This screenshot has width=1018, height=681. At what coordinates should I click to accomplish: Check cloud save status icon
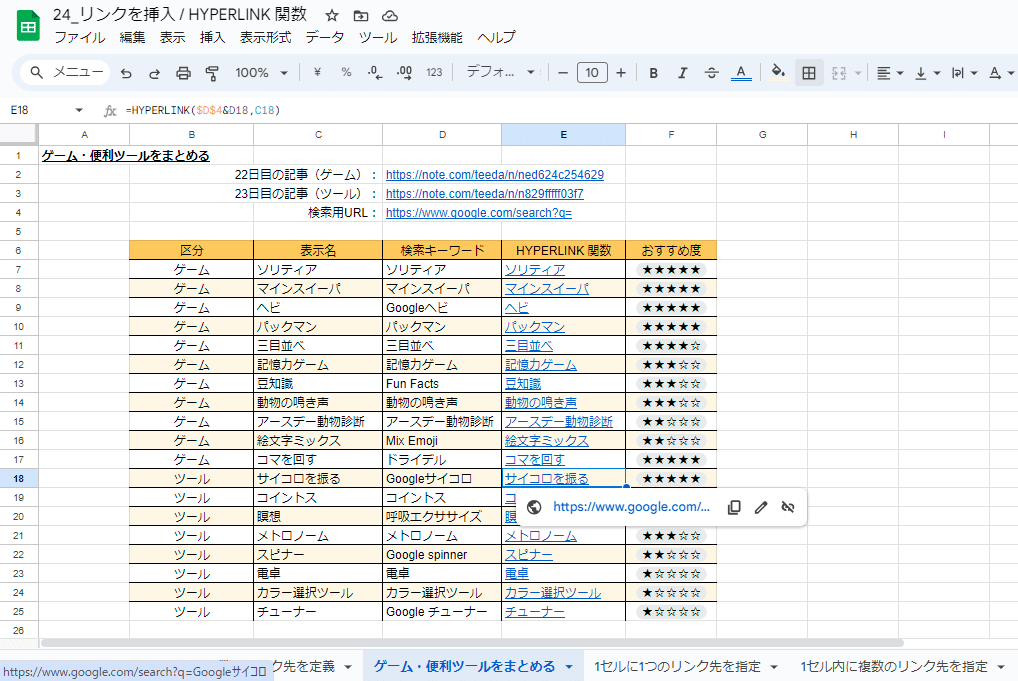pos(390,16)
